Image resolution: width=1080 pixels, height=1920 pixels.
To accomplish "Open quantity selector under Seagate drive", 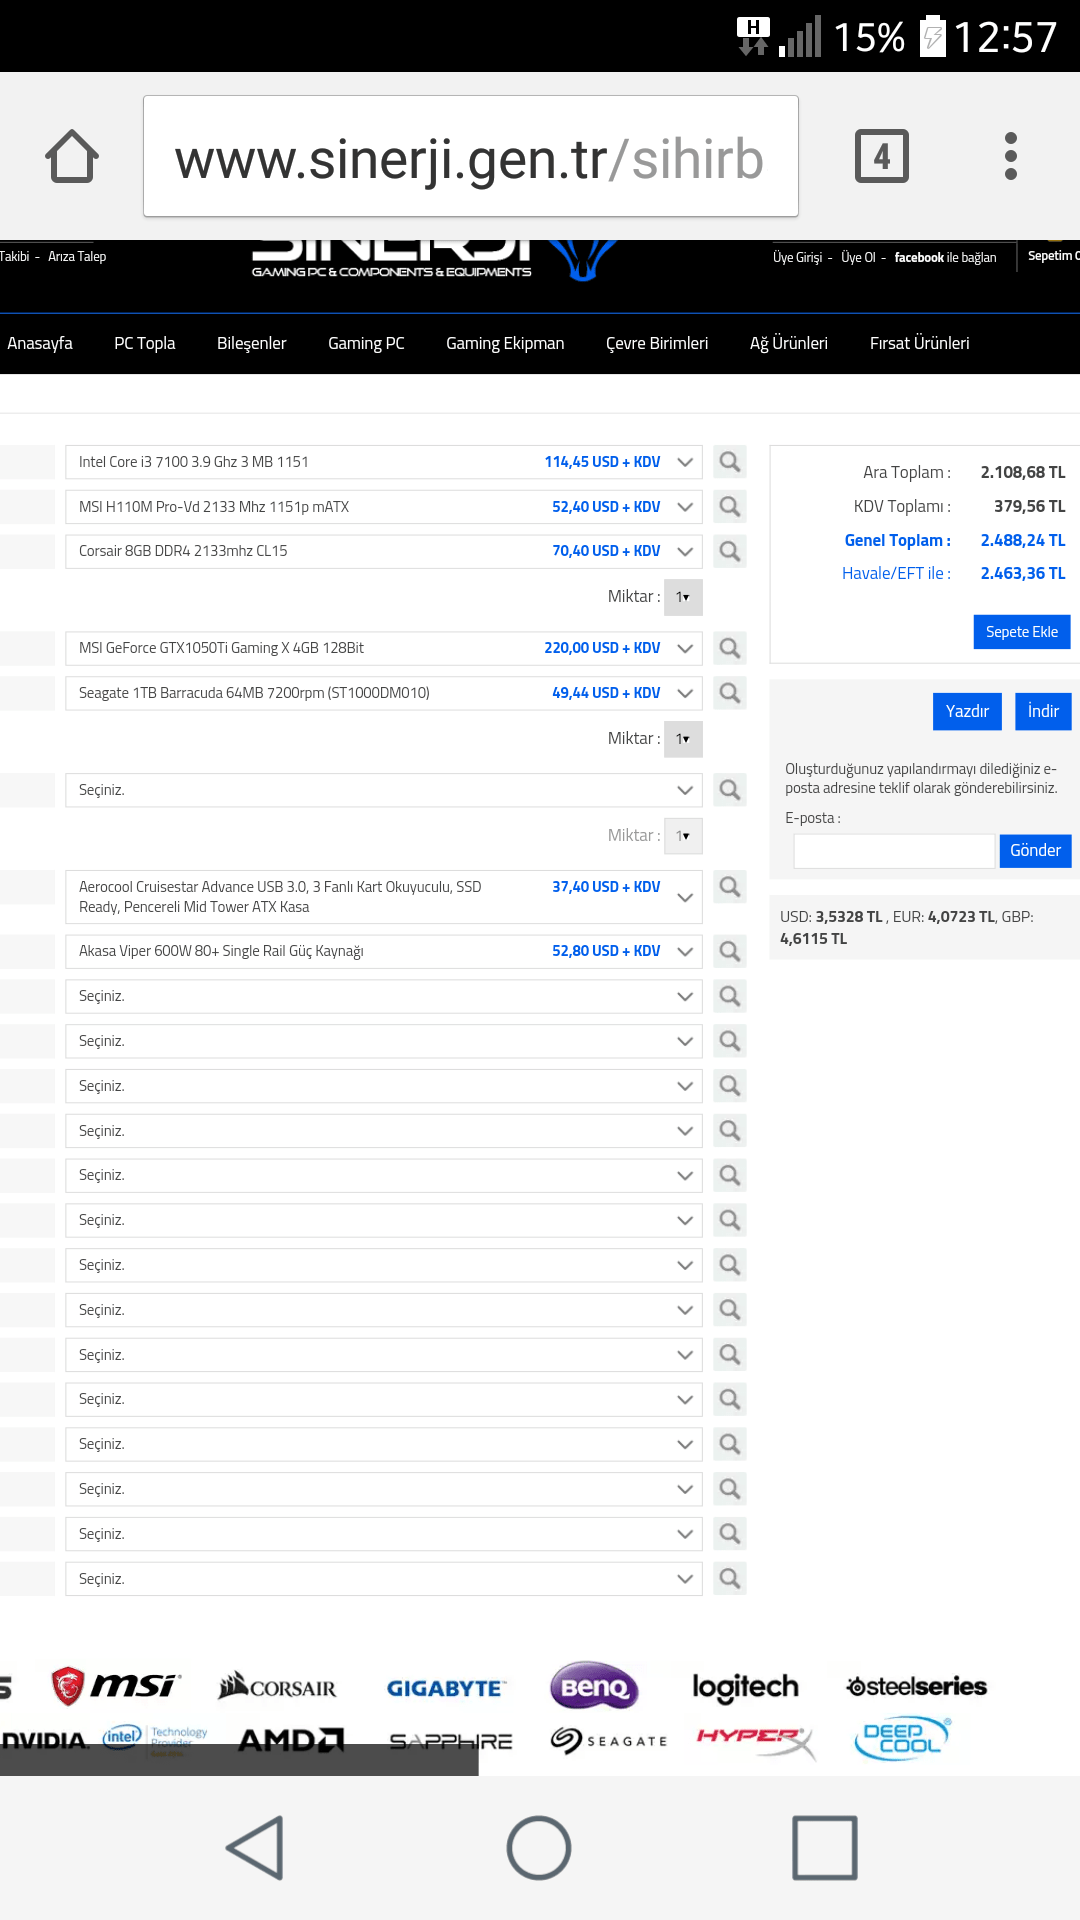I will pos(683,739).
